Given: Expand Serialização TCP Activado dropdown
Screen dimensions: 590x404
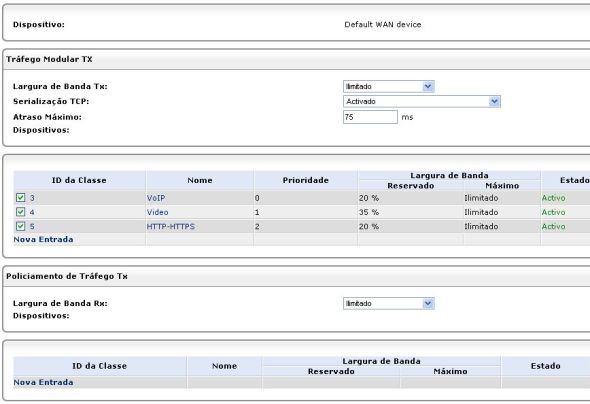Looking at the screenshot, I should point(422,102).
